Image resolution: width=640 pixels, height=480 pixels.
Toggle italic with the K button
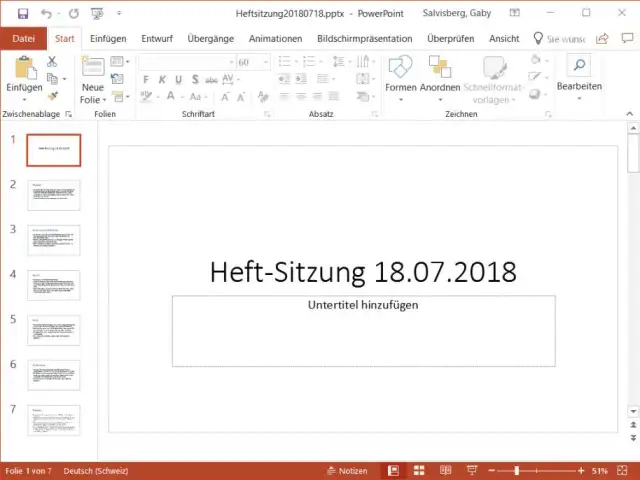point(162,79)
